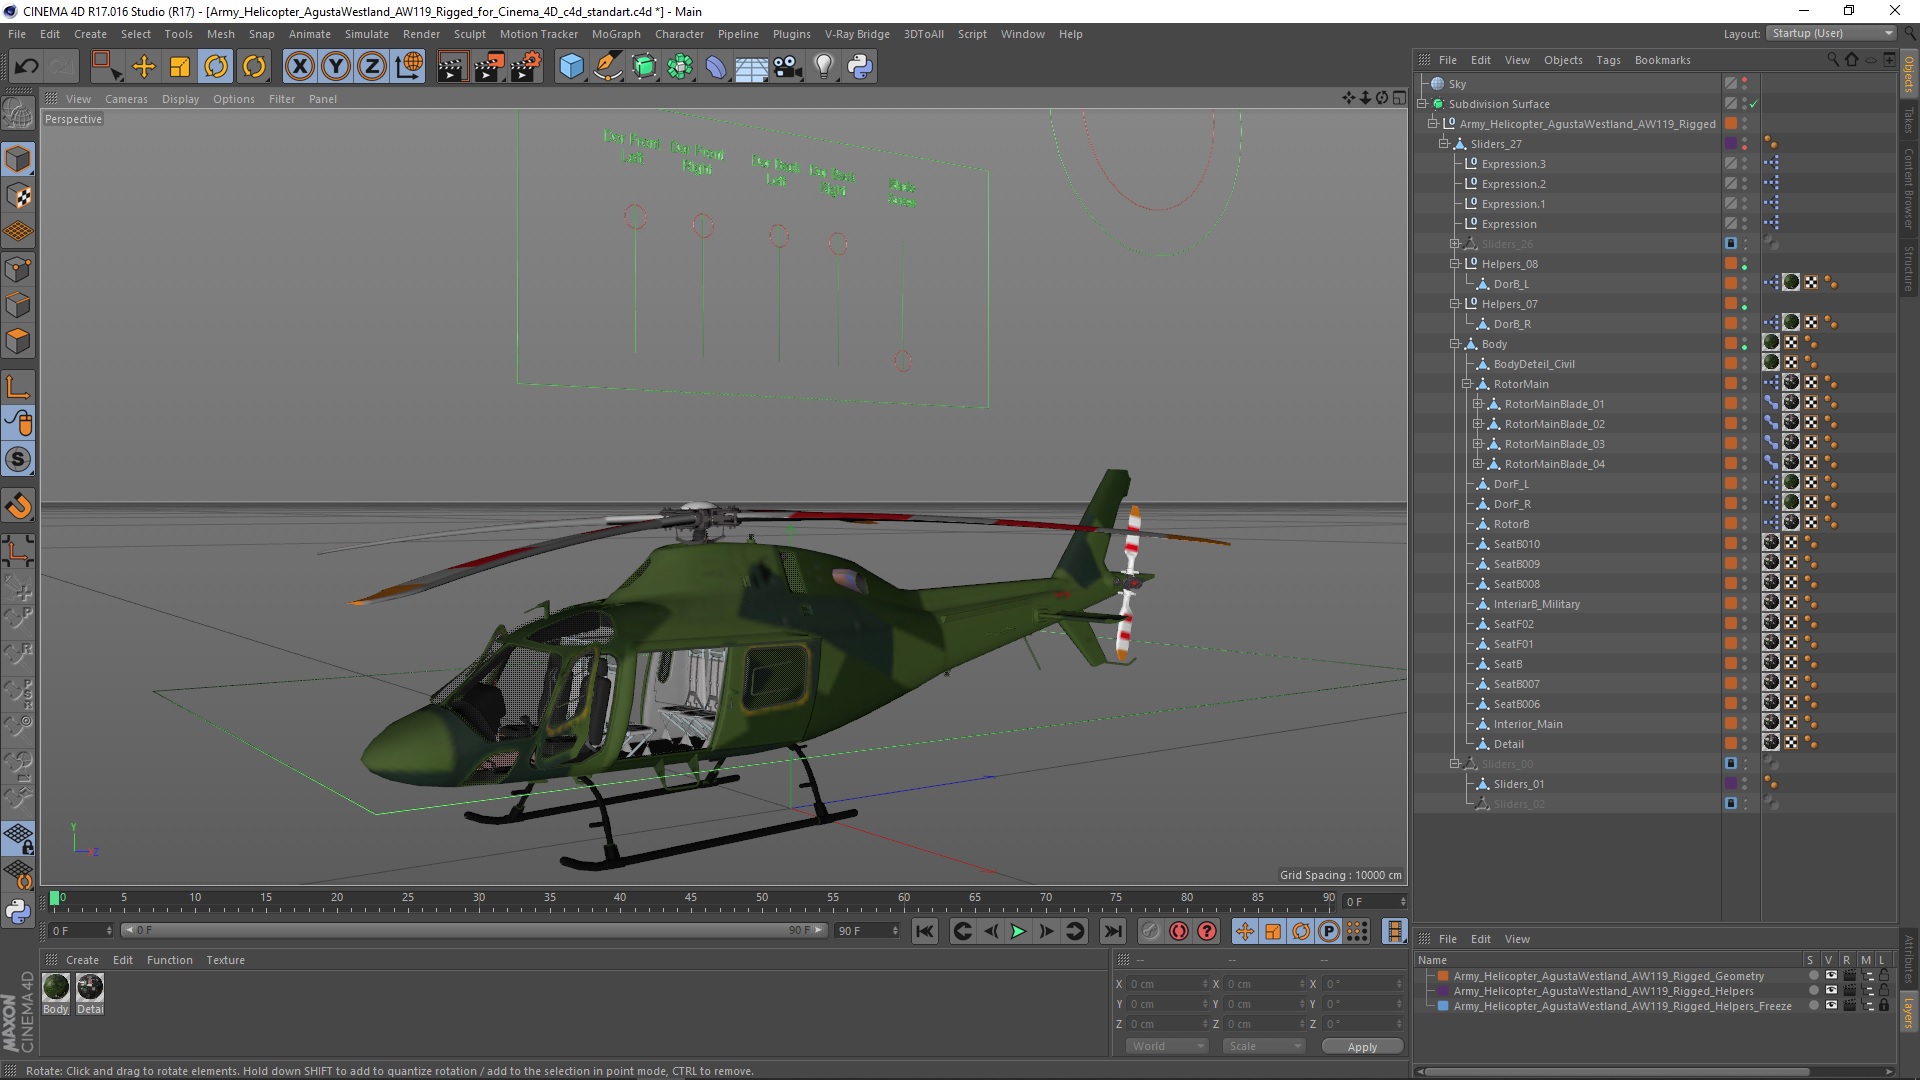
Task: Switch to Edges mode
Action: pyautogui.click(x=18, y=305)
